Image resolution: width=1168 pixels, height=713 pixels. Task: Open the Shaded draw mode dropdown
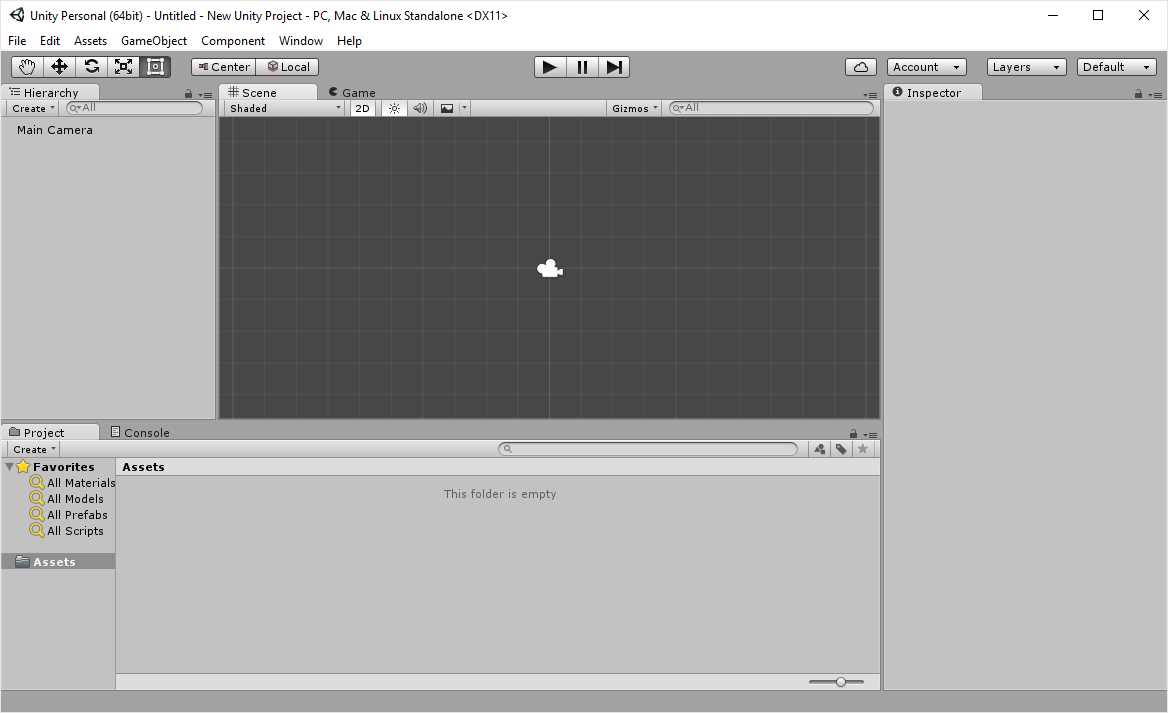pos(283,108)
